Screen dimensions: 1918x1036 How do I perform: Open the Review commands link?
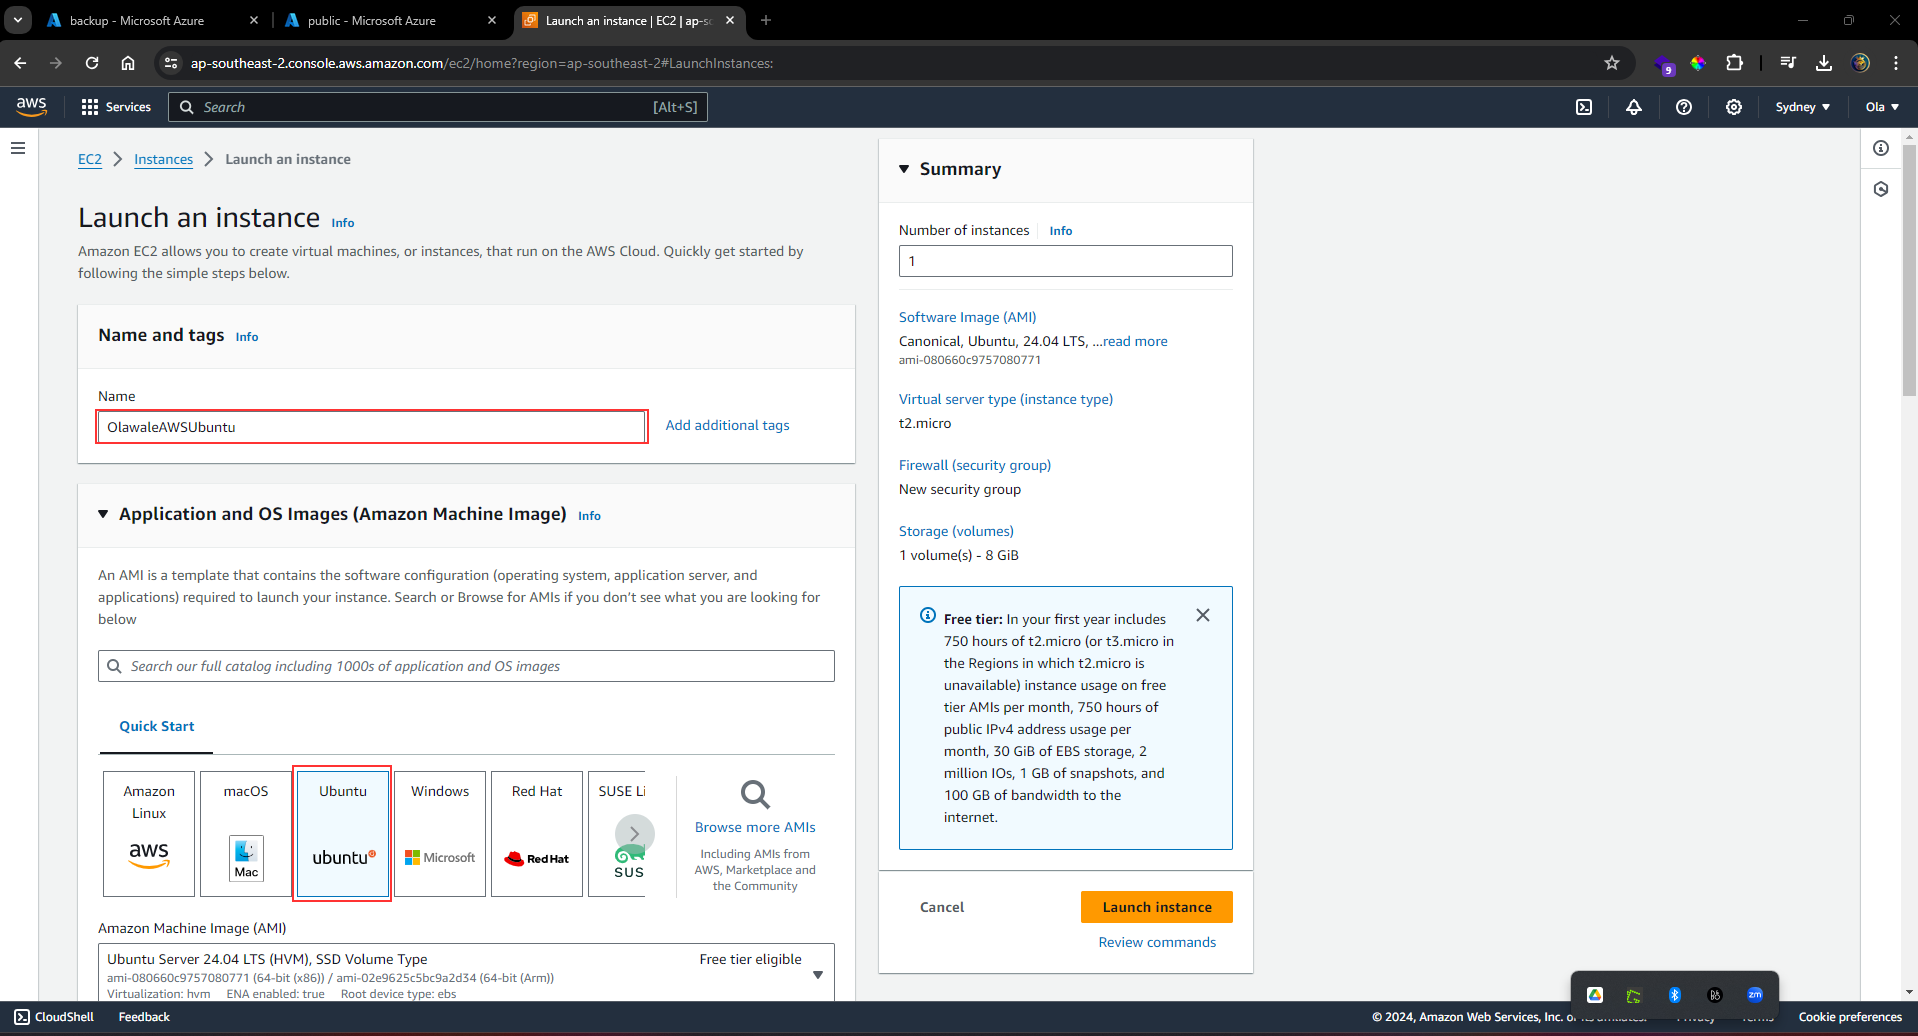pos(1157,942)
